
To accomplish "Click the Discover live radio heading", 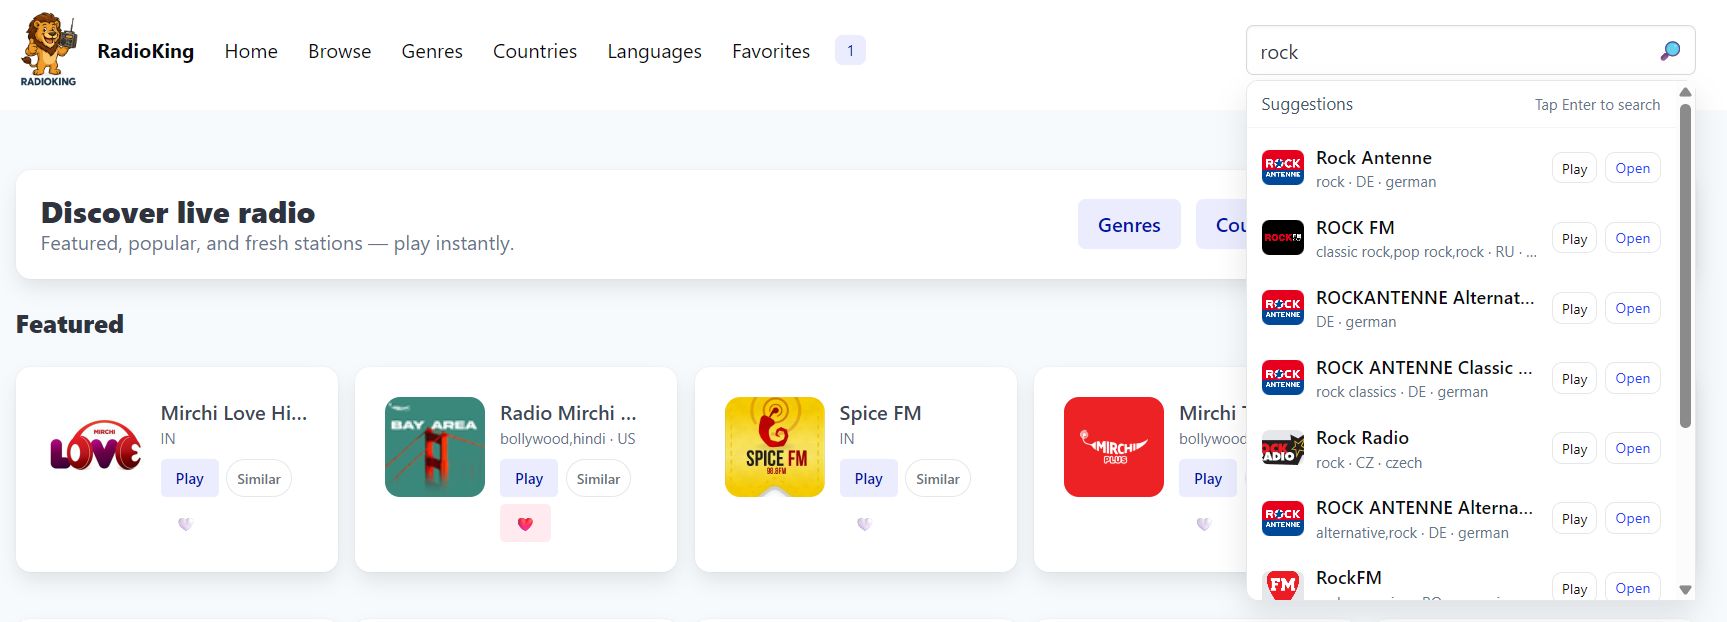I will point(178,213).
